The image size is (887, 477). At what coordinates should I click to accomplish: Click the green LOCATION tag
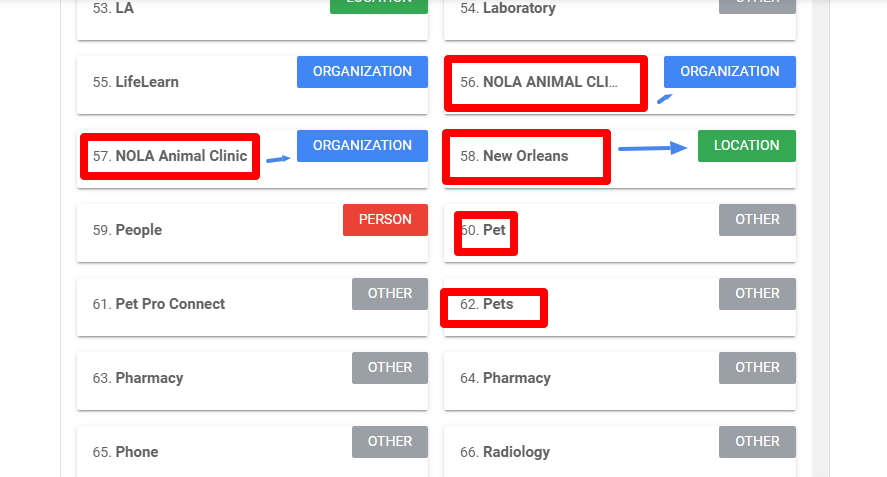746,146
